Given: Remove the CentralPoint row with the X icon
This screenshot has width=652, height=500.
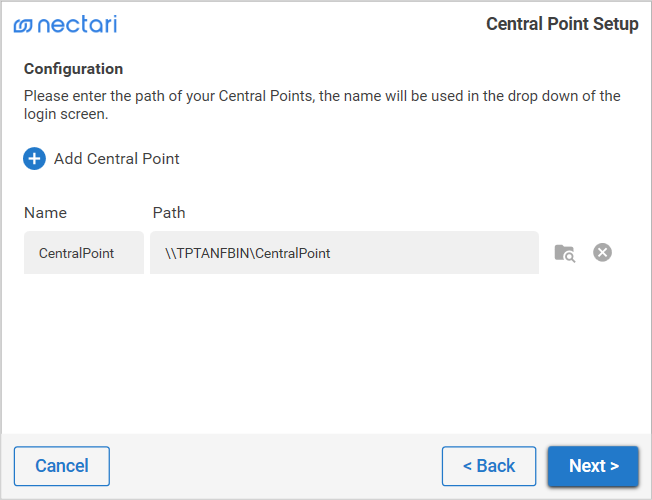Looking at the screenshot, I should pos(602,253).
